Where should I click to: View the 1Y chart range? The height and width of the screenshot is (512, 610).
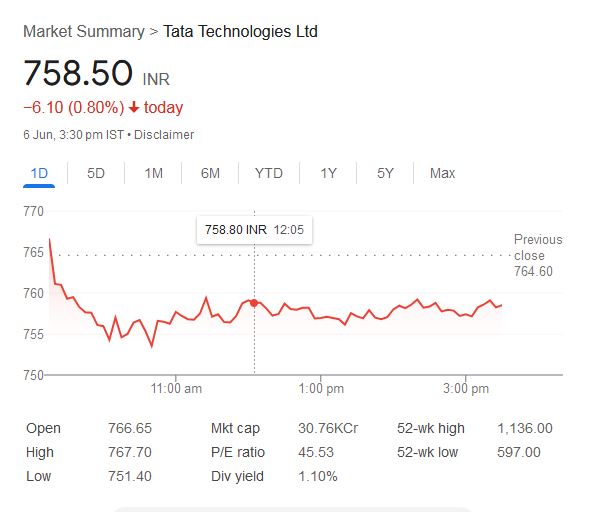pyautogui.click(x=328, y=173)
